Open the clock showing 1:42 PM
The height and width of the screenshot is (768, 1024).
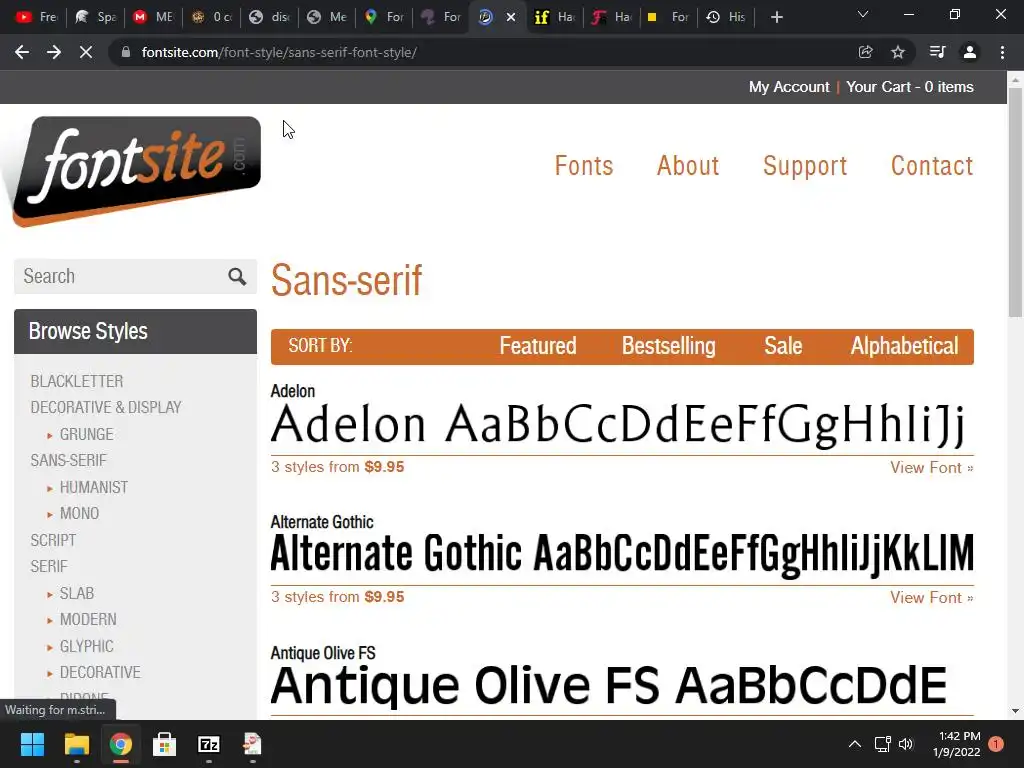(957, 744)
